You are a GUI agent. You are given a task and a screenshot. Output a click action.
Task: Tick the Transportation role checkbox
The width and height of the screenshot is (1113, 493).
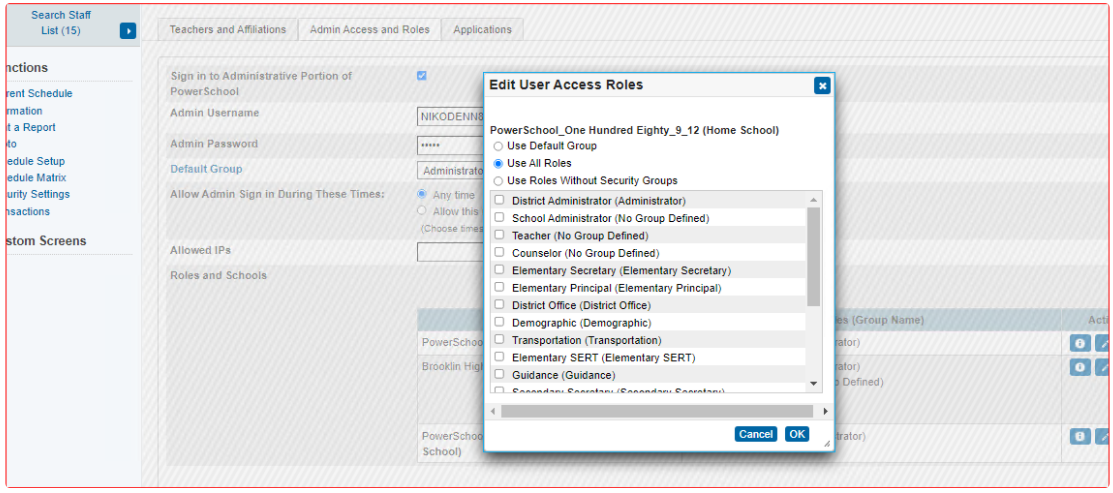499,340
